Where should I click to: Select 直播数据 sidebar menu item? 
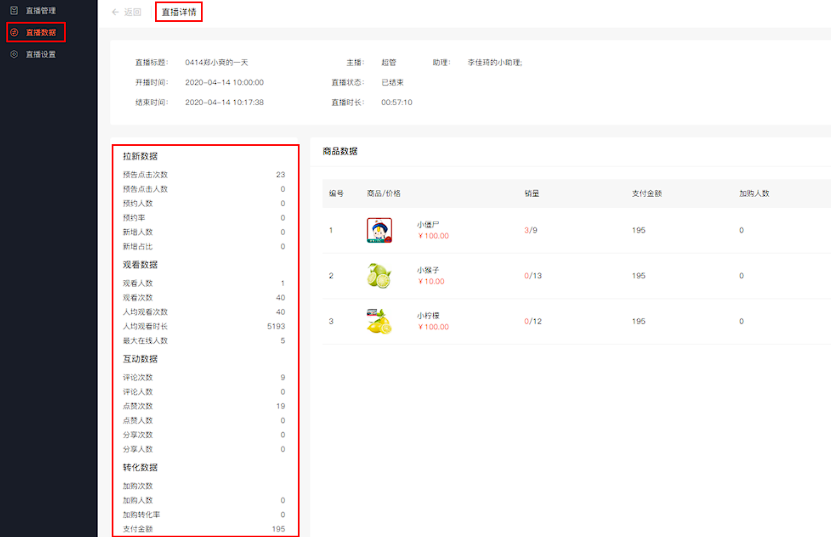tap(41, 32)
